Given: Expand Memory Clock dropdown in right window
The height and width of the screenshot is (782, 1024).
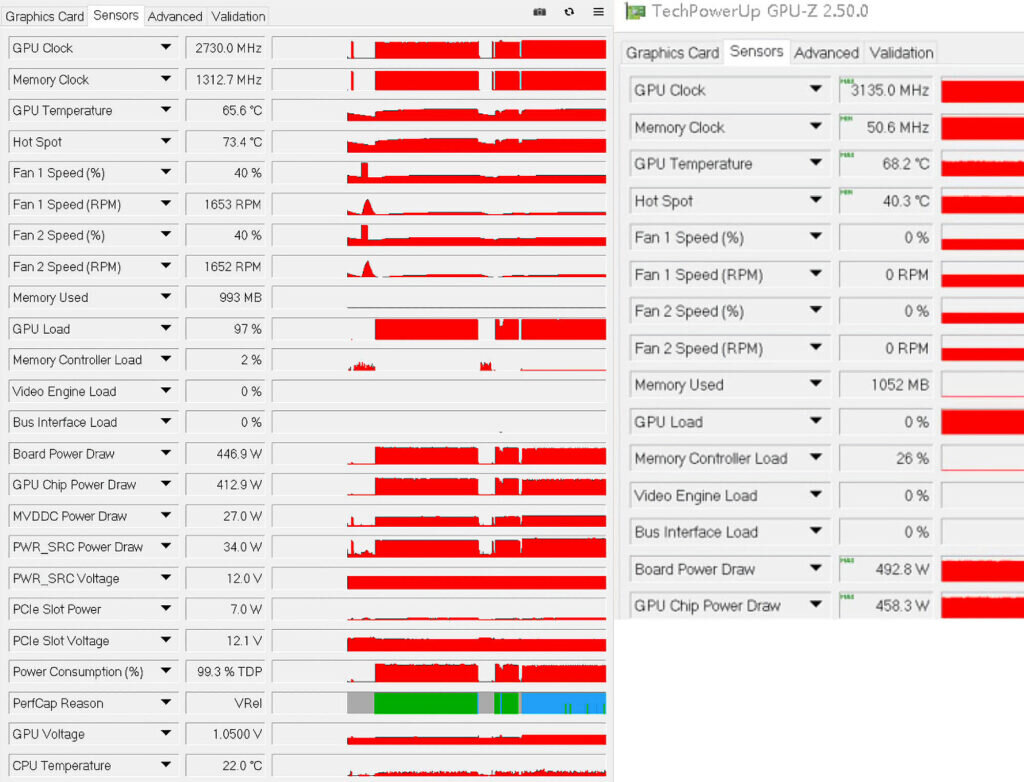Looking at the screenshot, I should (816, 126).
